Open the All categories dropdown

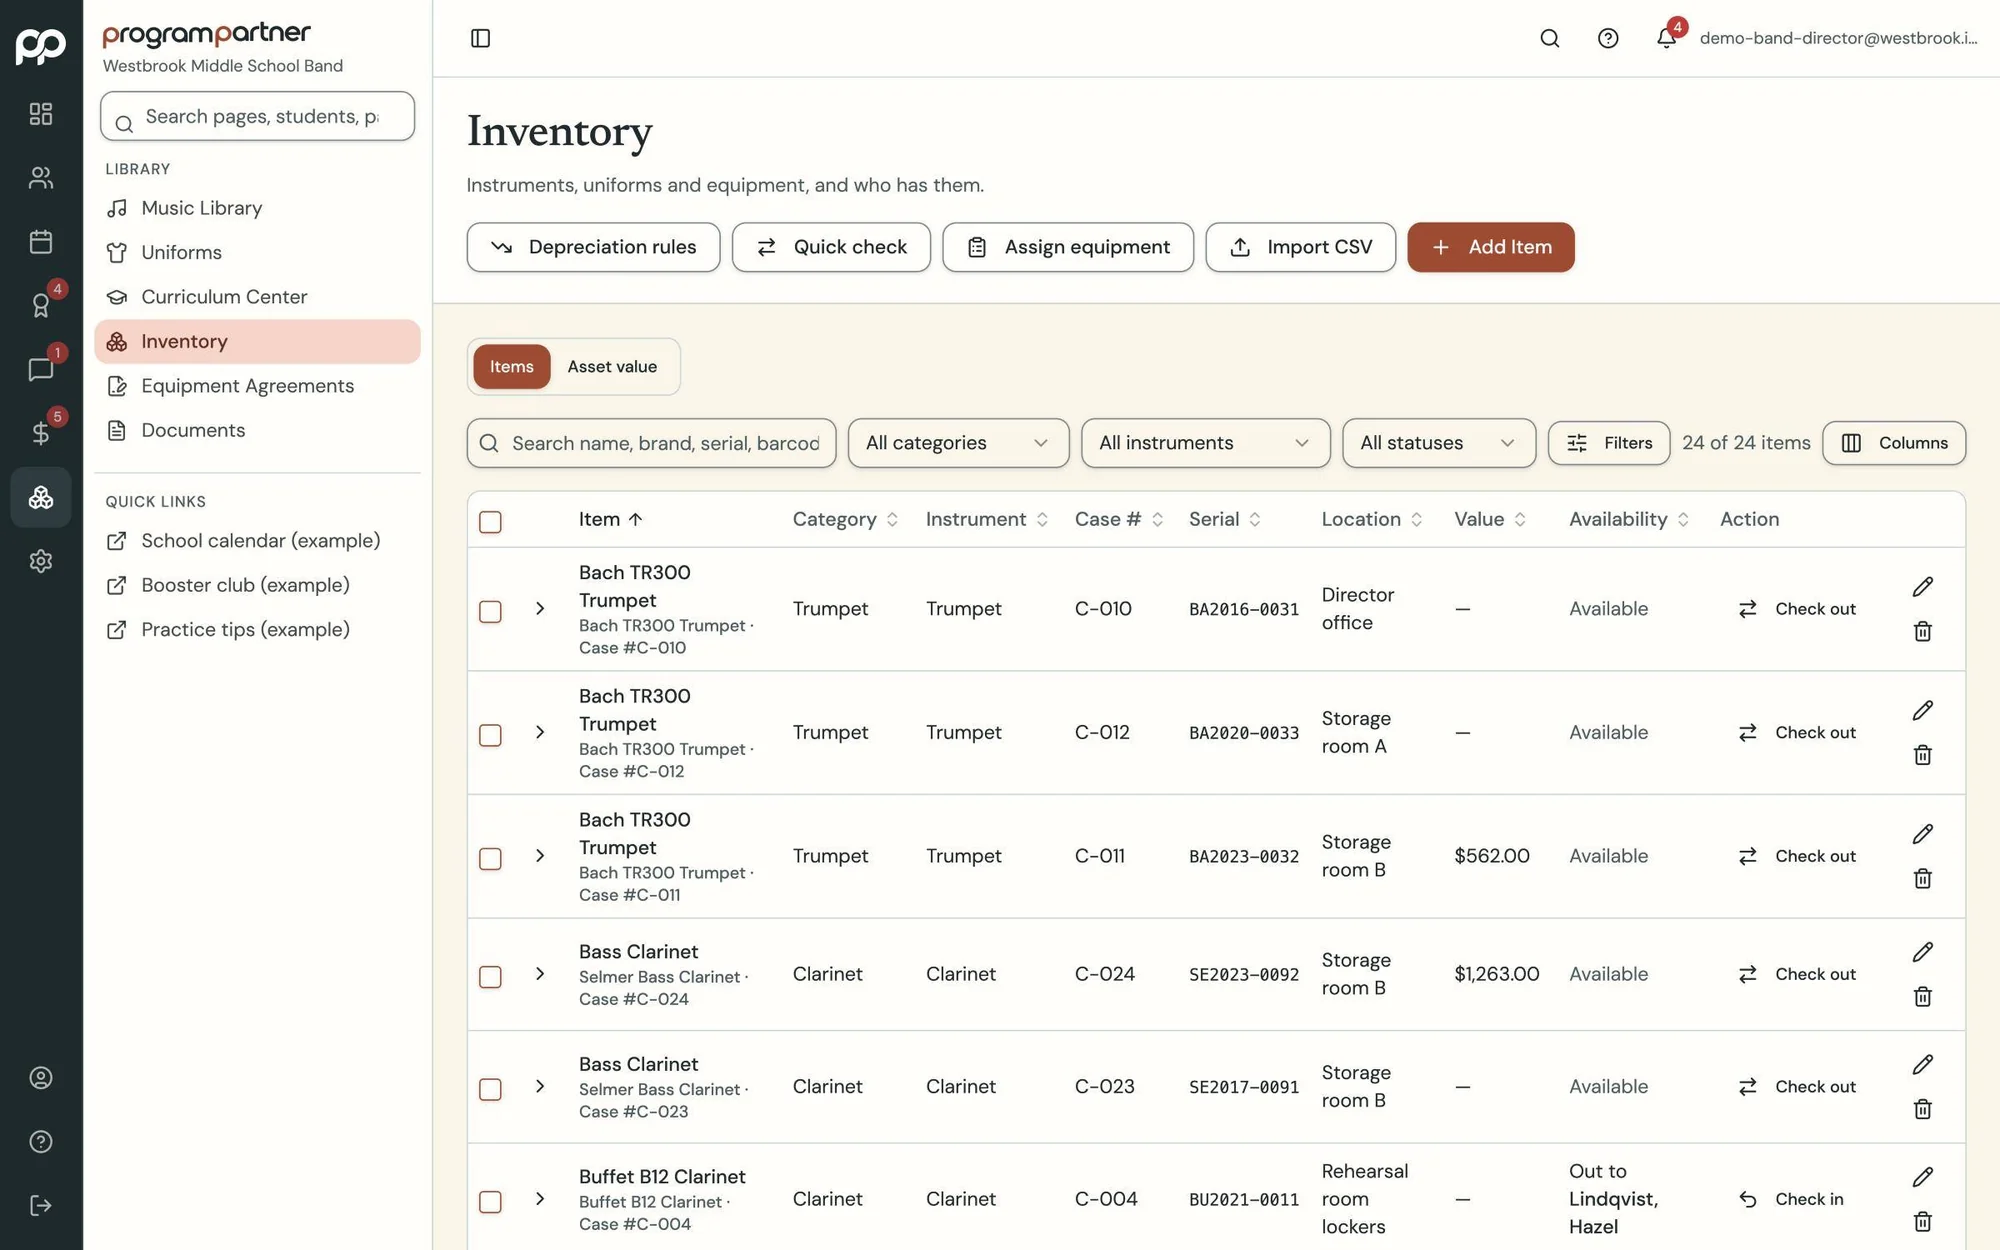tap(958, 443)
